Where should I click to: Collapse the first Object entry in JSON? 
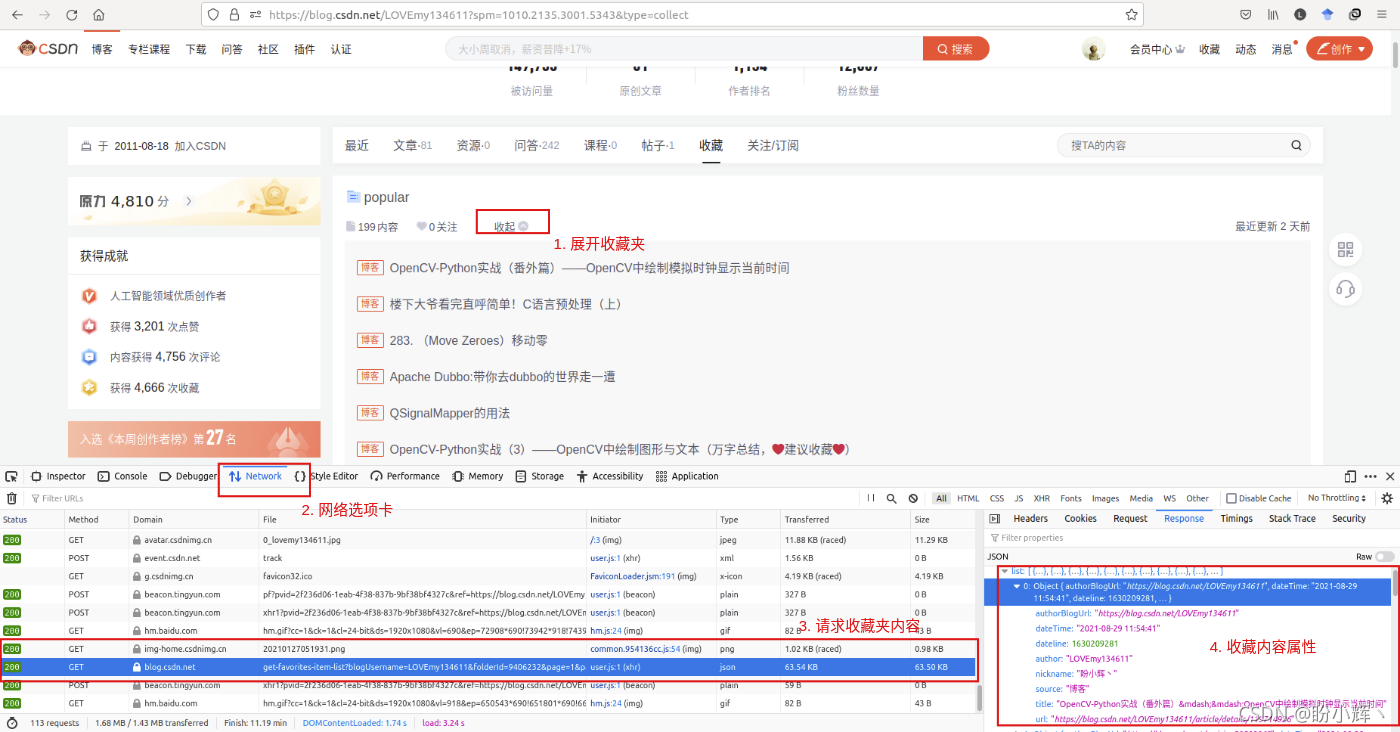(x=1017, y=586)
